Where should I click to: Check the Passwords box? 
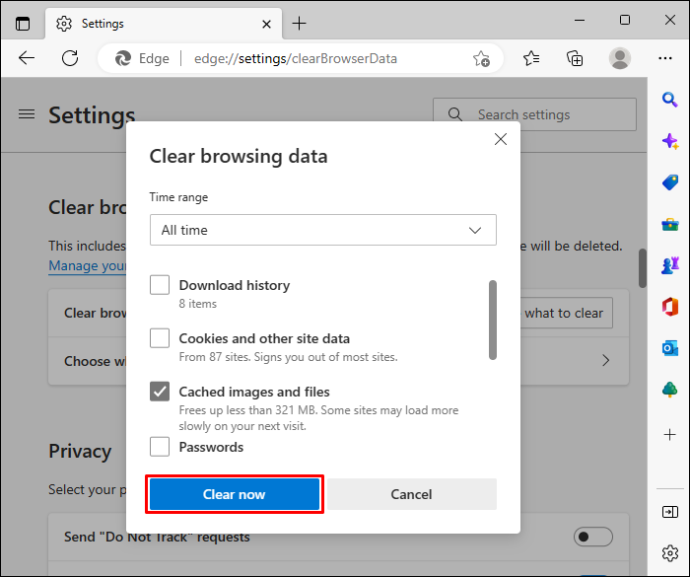pyautogui.click(x=159, y=447)
